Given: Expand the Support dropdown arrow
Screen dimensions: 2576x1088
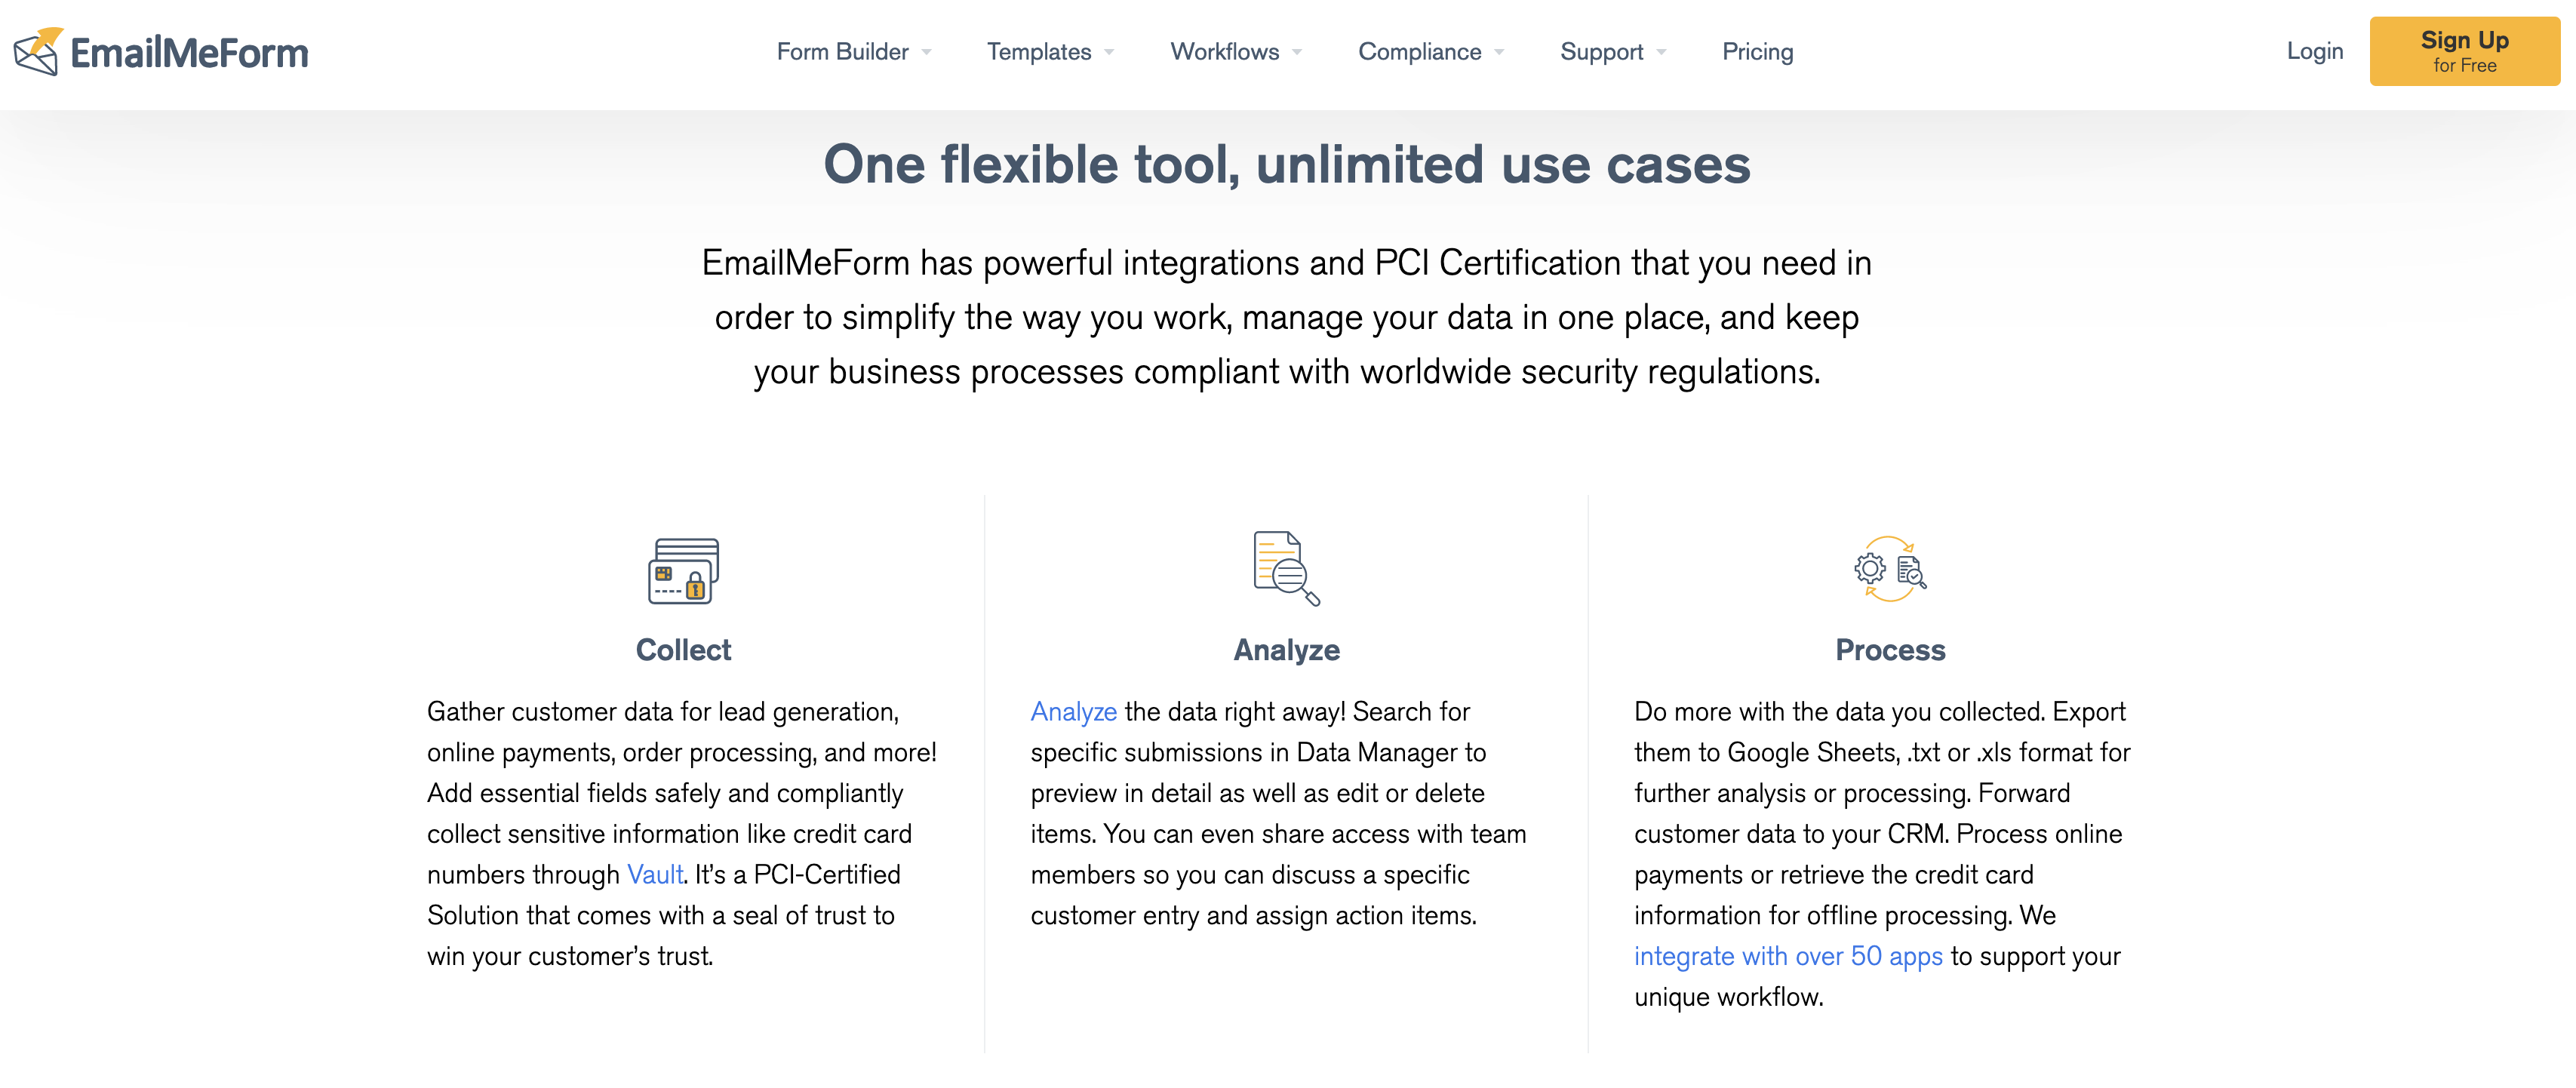Looking at the screenshot, I should [x=1661, y=52].
